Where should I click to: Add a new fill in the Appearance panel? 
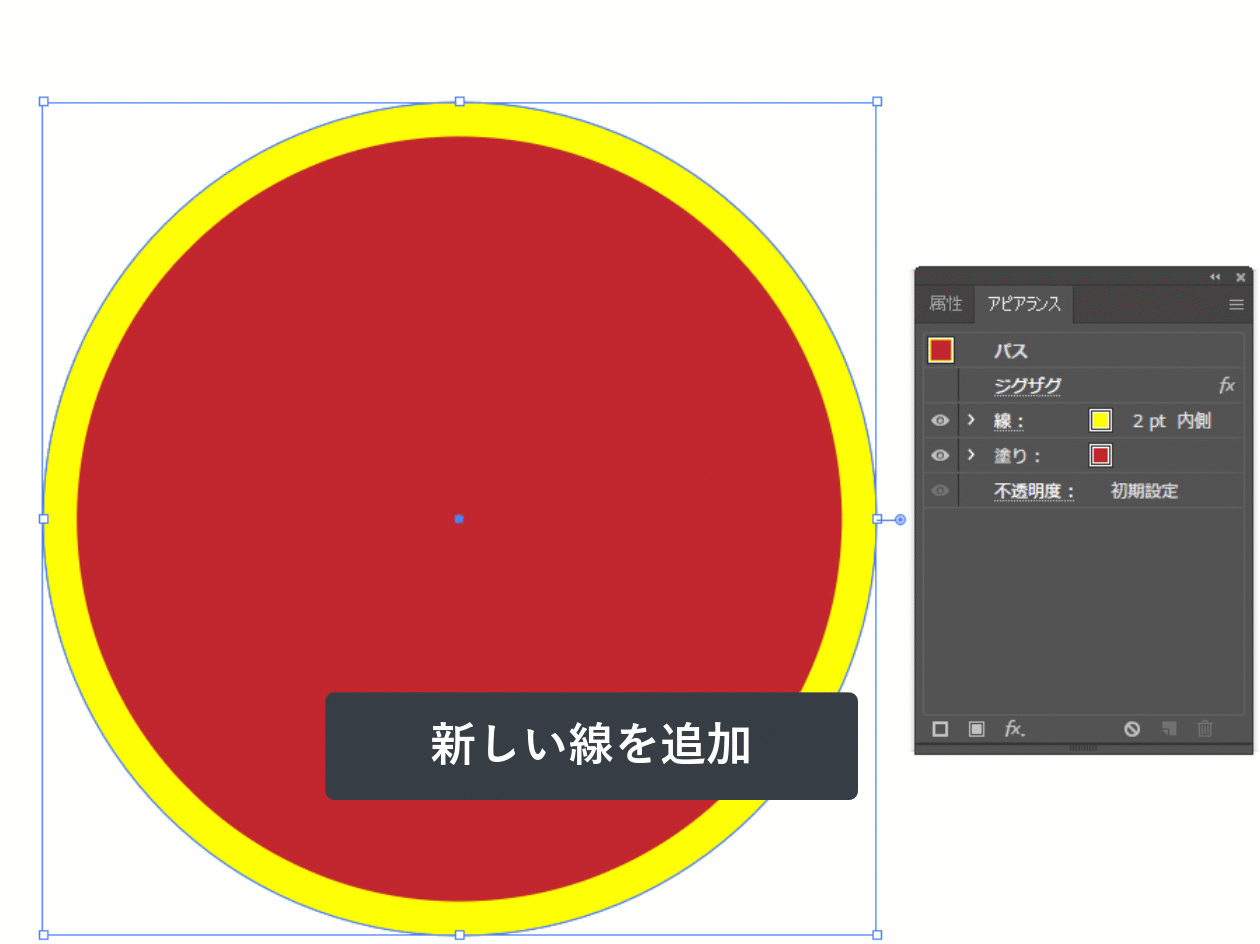tap(976, 729)
